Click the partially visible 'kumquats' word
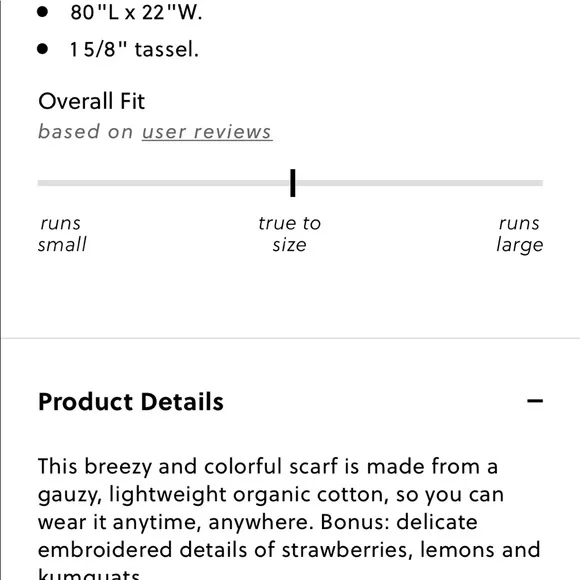This screenshot has height=580, width=580. pyautogui.click(x=89, y=574)
